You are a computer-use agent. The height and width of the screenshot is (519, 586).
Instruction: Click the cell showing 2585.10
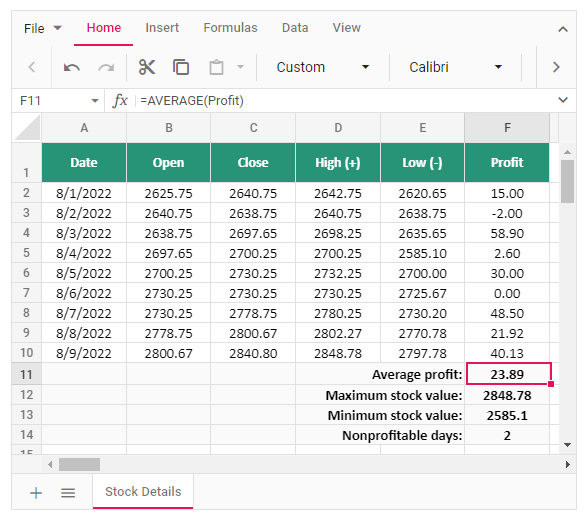422,253
